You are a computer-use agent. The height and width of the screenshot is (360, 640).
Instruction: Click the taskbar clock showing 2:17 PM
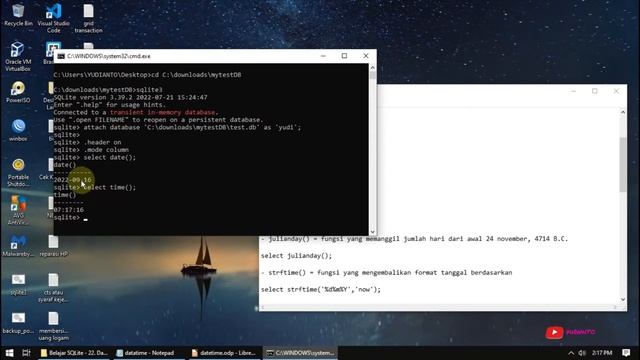(602, 353)
